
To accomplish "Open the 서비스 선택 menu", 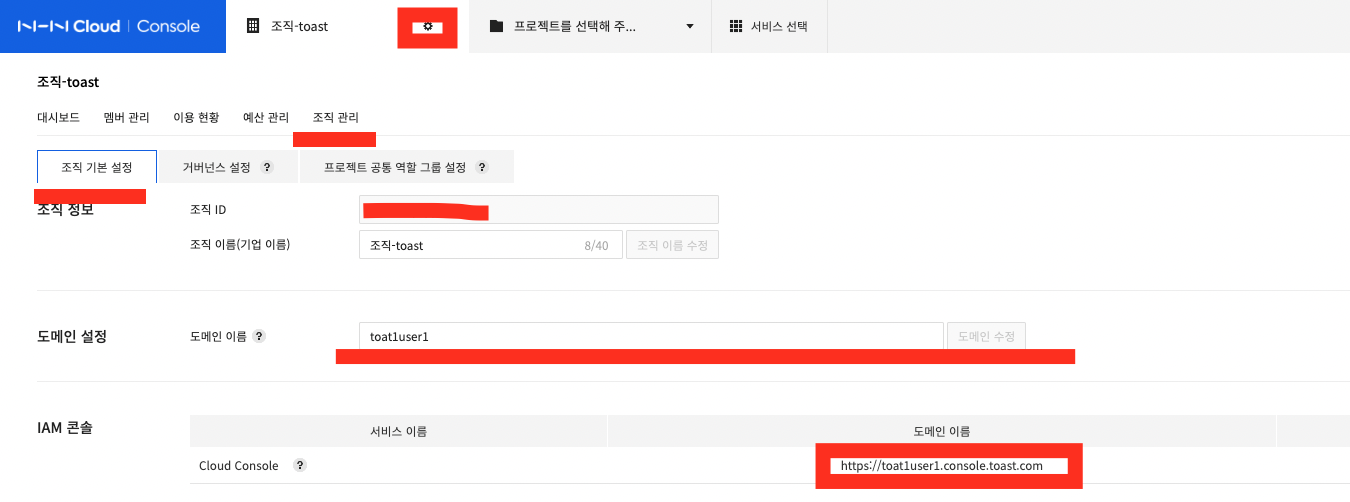I will [x=768, y=27].
